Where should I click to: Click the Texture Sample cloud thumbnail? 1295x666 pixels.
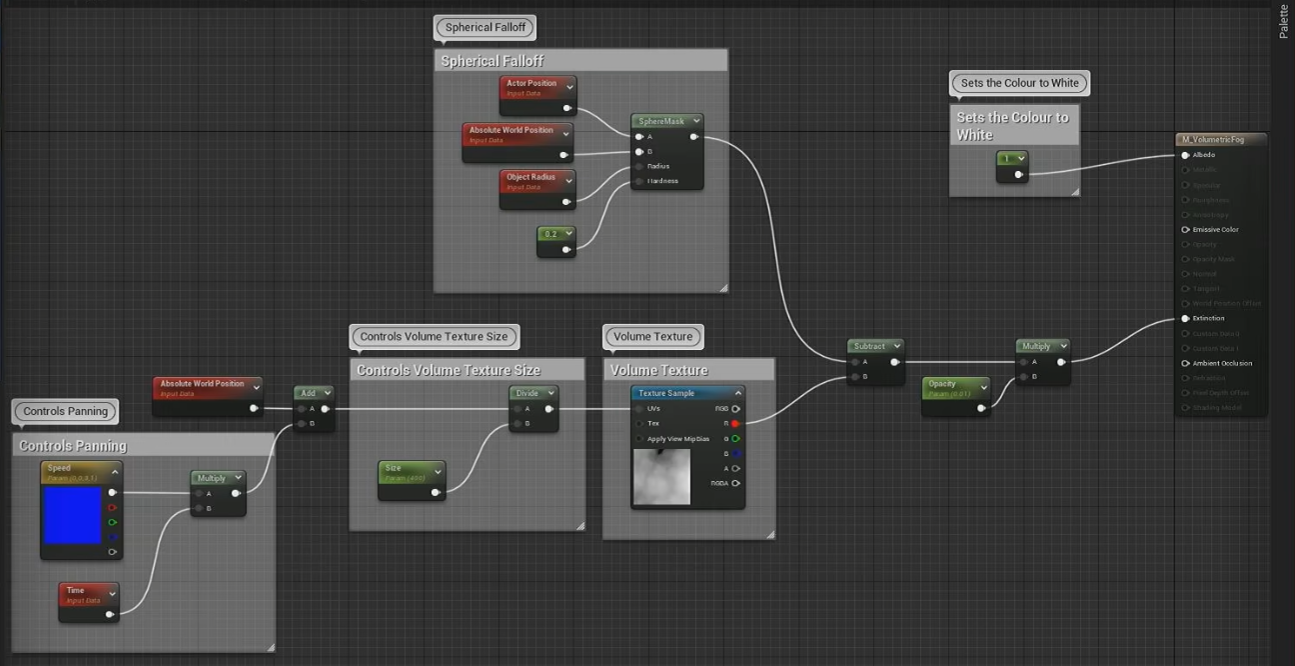pyautogui.click(x=662, y=477)
